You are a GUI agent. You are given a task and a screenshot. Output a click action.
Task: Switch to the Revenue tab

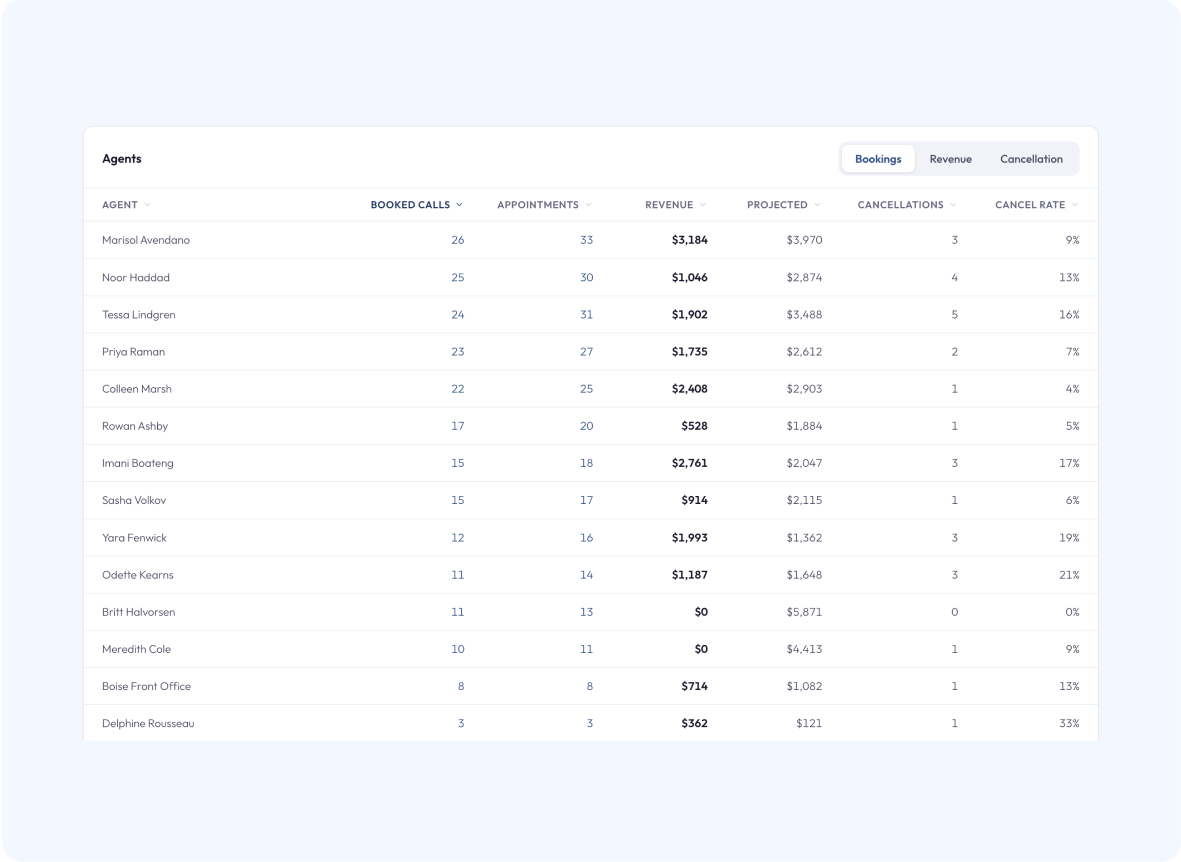[x=950, y=159]
